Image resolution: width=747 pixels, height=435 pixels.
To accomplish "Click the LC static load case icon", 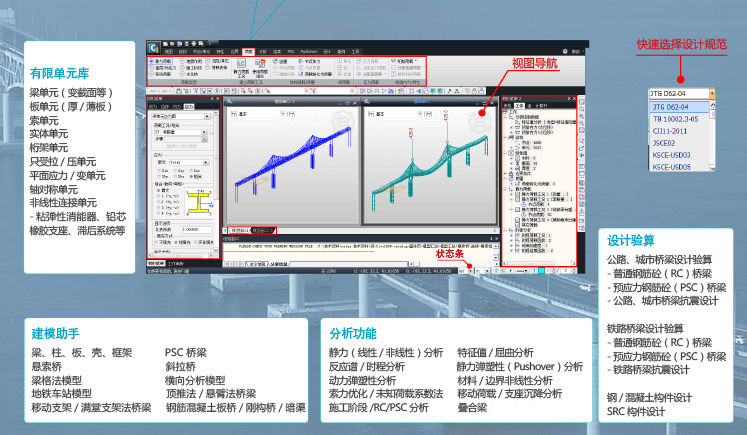I will [241, 64].
